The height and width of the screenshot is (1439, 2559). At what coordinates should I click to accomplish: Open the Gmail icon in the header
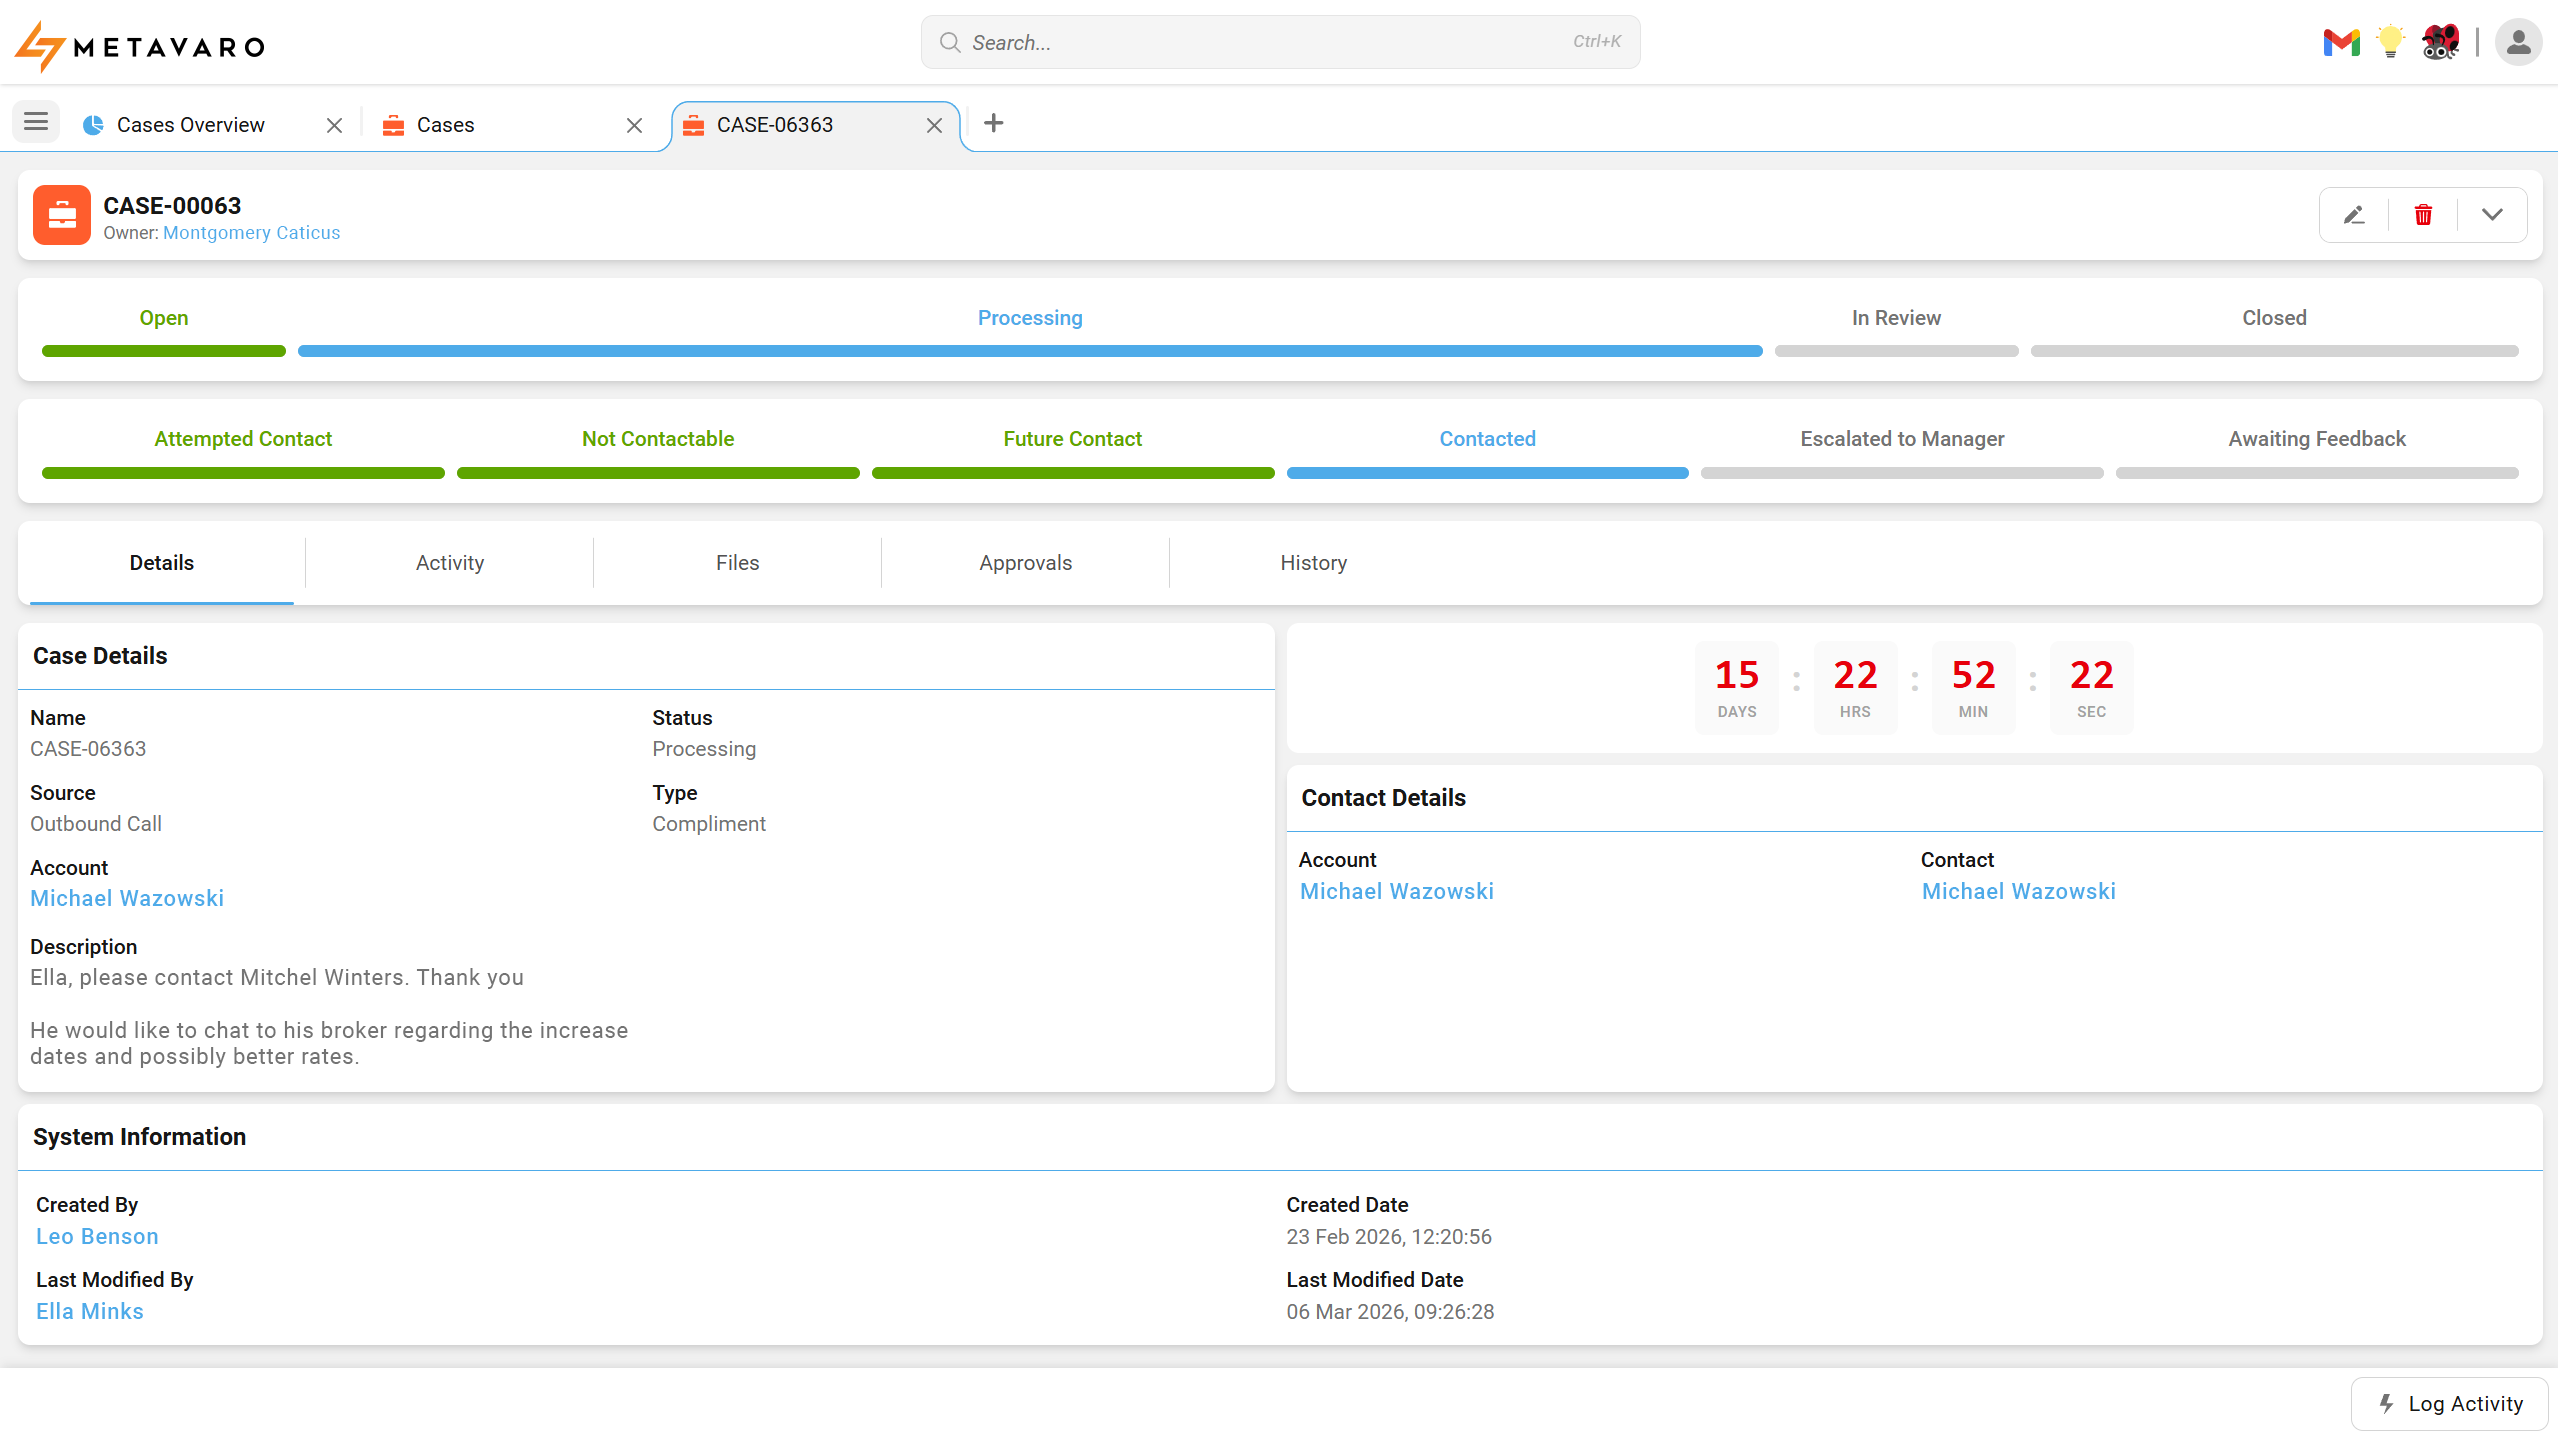2341,42
